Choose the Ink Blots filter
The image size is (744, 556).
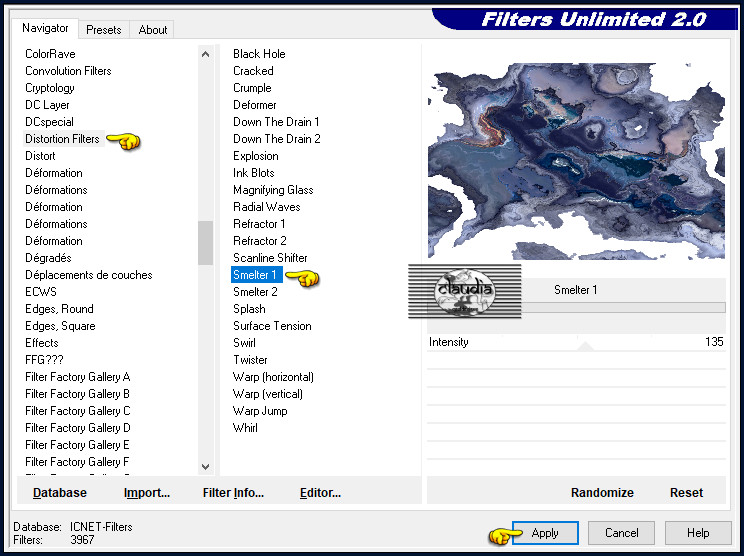point(253,173)
